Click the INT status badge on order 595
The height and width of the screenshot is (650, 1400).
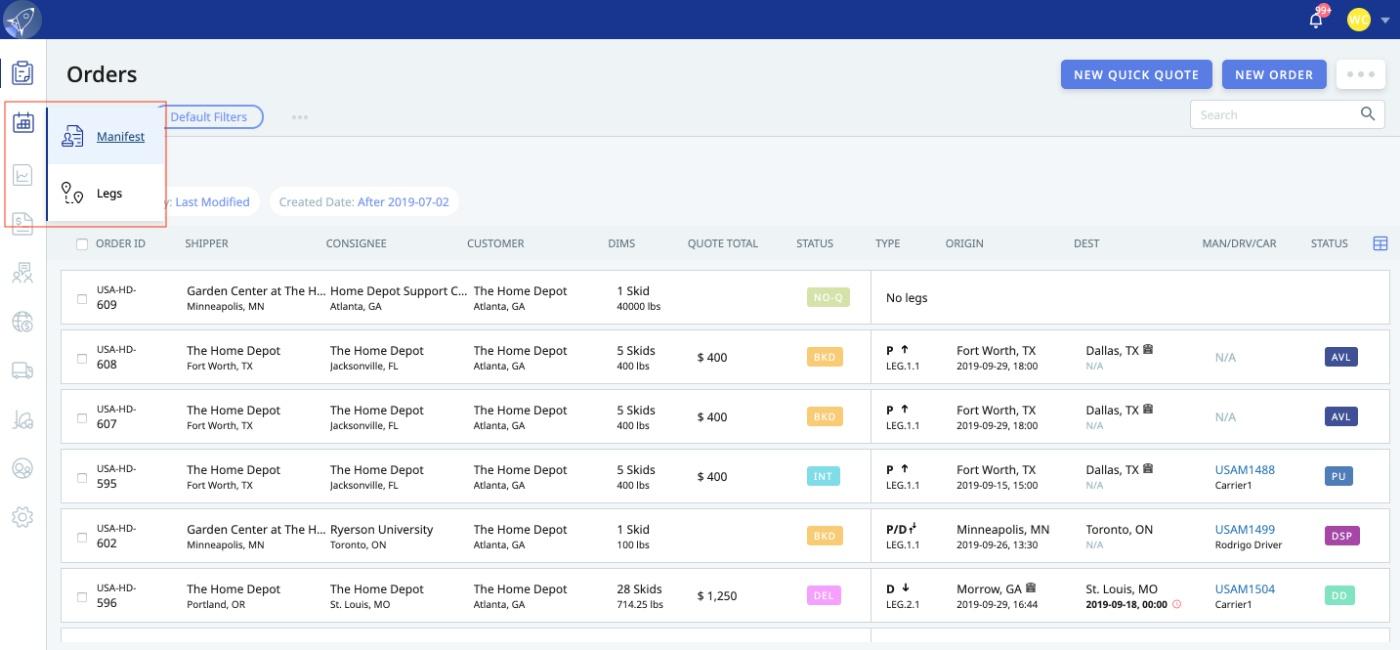click(823, 476)
